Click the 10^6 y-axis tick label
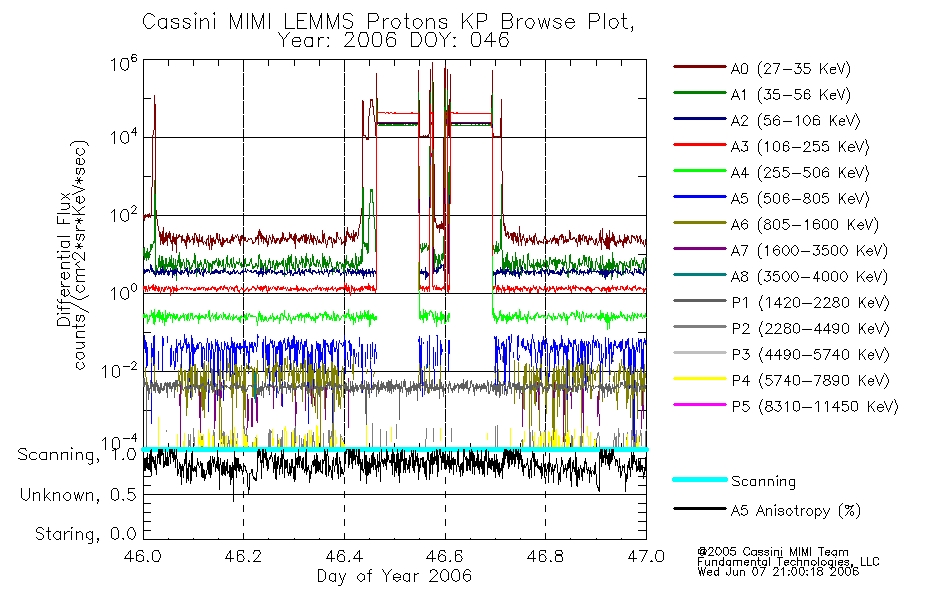Screen dimensions: 950x600 pos(124,63)
